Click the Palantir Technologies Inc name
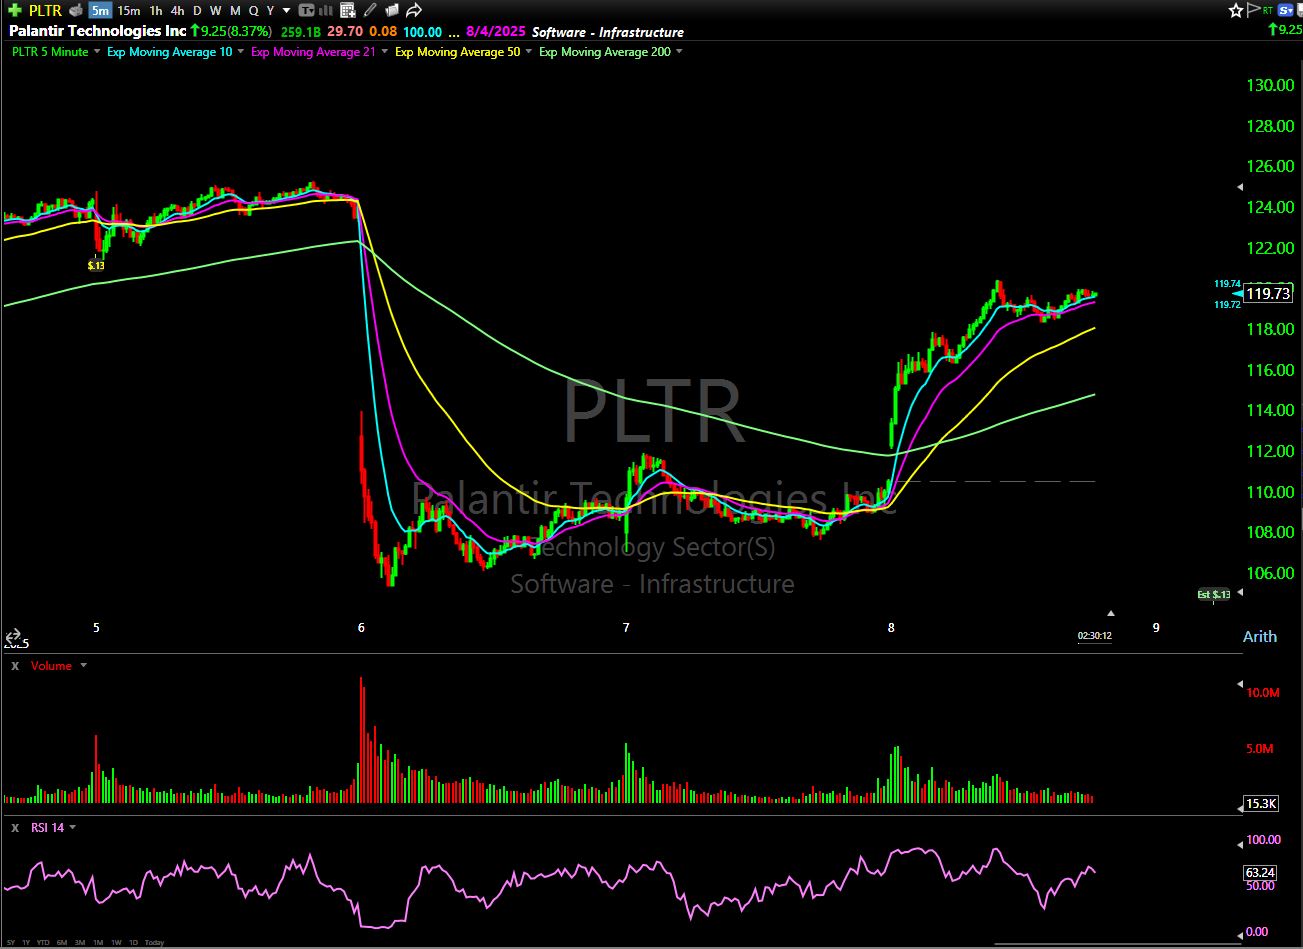Image resolution: width=1303 pixels, height=949 pixels. (97, 31)
